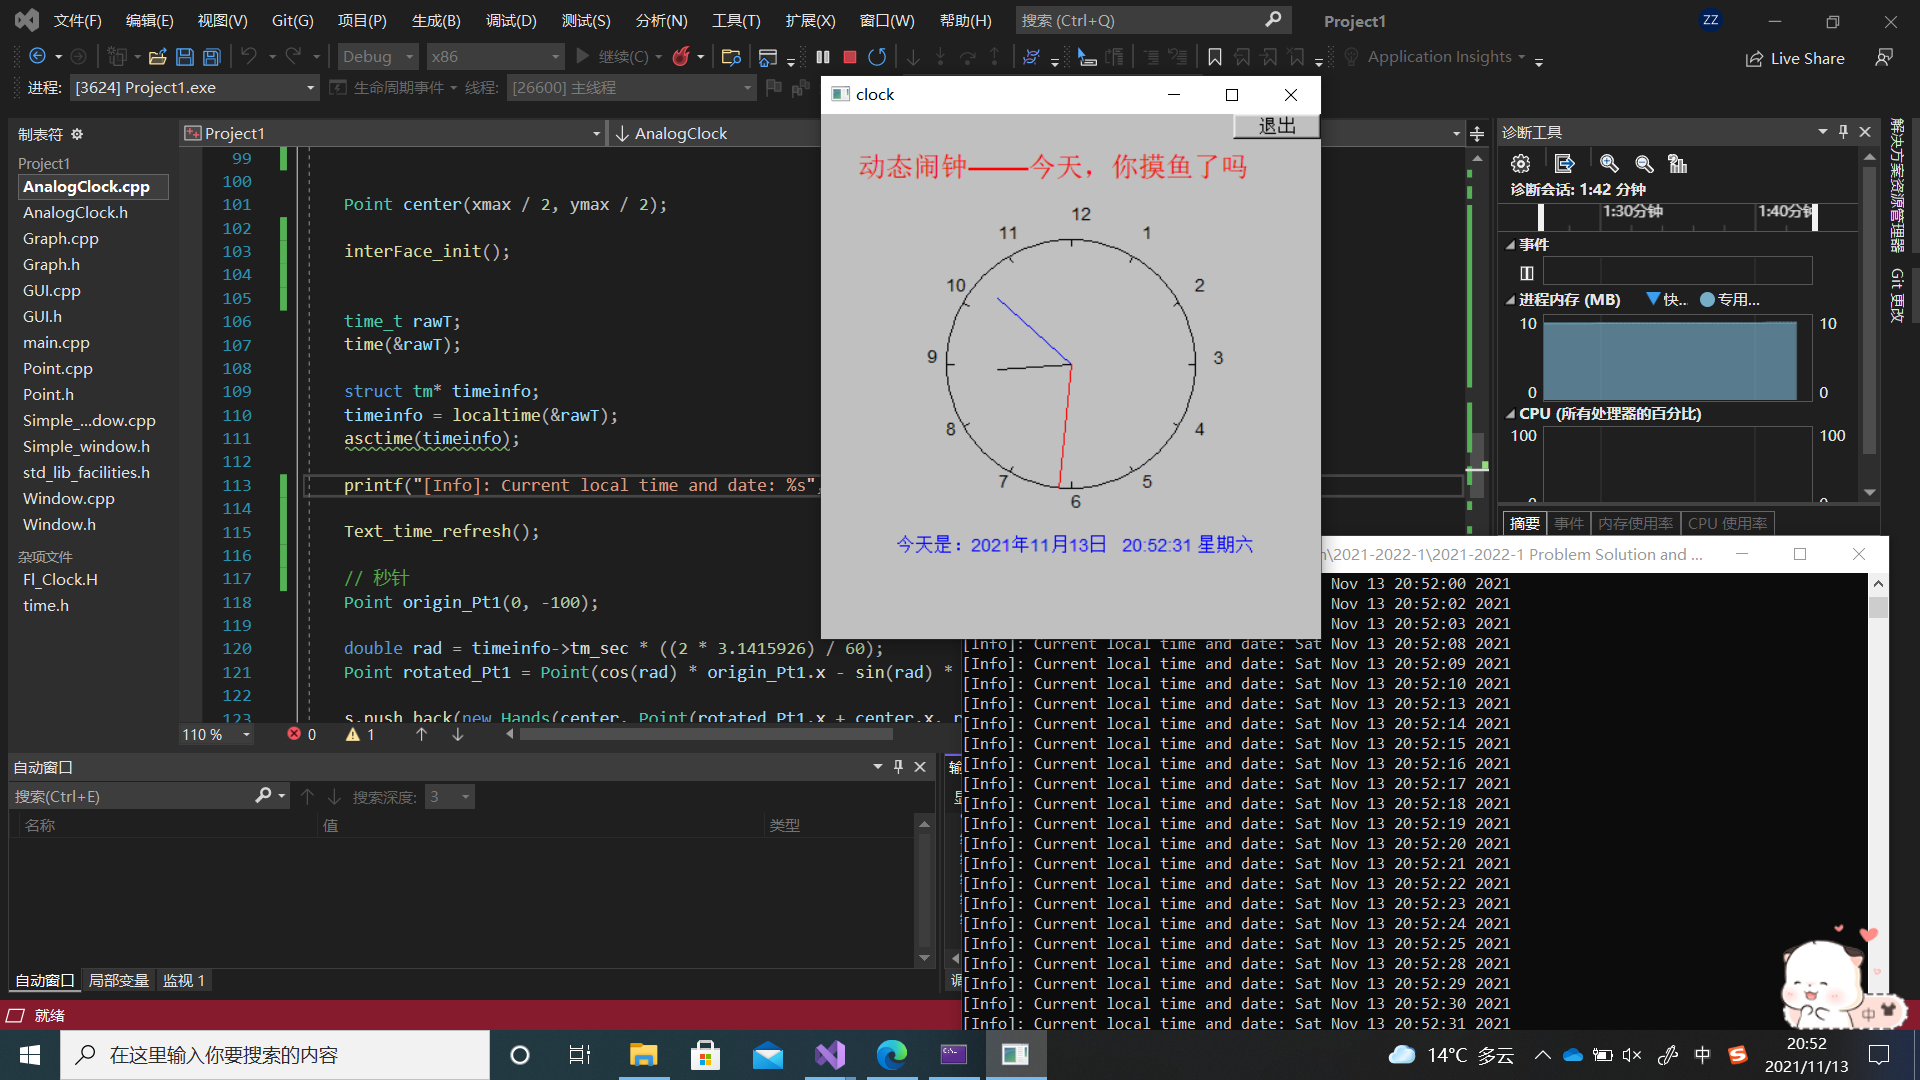Collapse the 事件 section in diagnostics
This screenshot has width=1920, height=1080.
[x=1511, y=245]
